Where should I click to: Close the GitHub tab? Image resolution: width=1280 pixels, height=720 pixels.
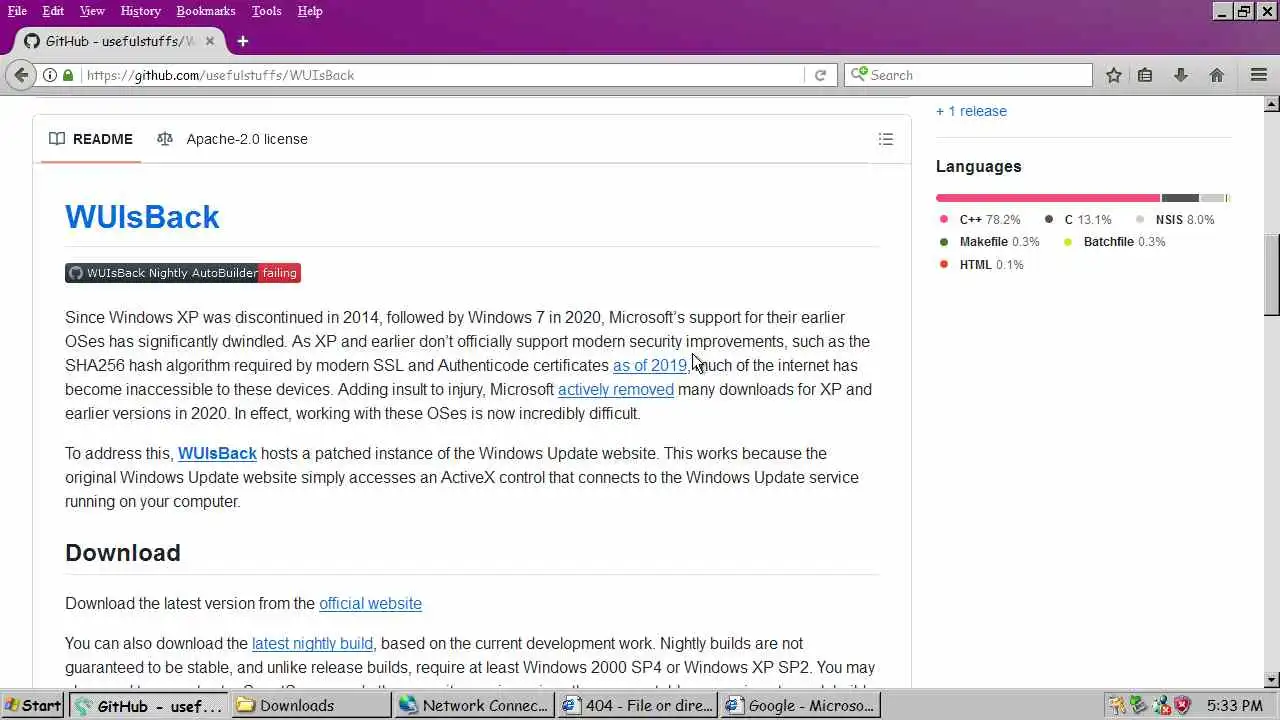click(x=211, y=41)
